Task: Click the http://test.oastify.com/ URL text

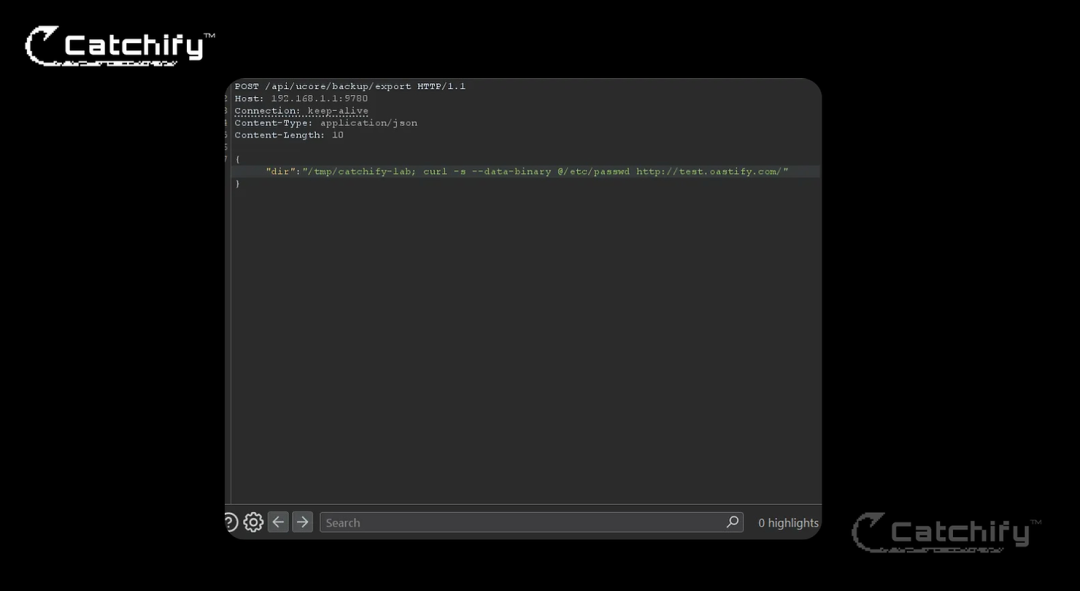Action: coord(709,172)
